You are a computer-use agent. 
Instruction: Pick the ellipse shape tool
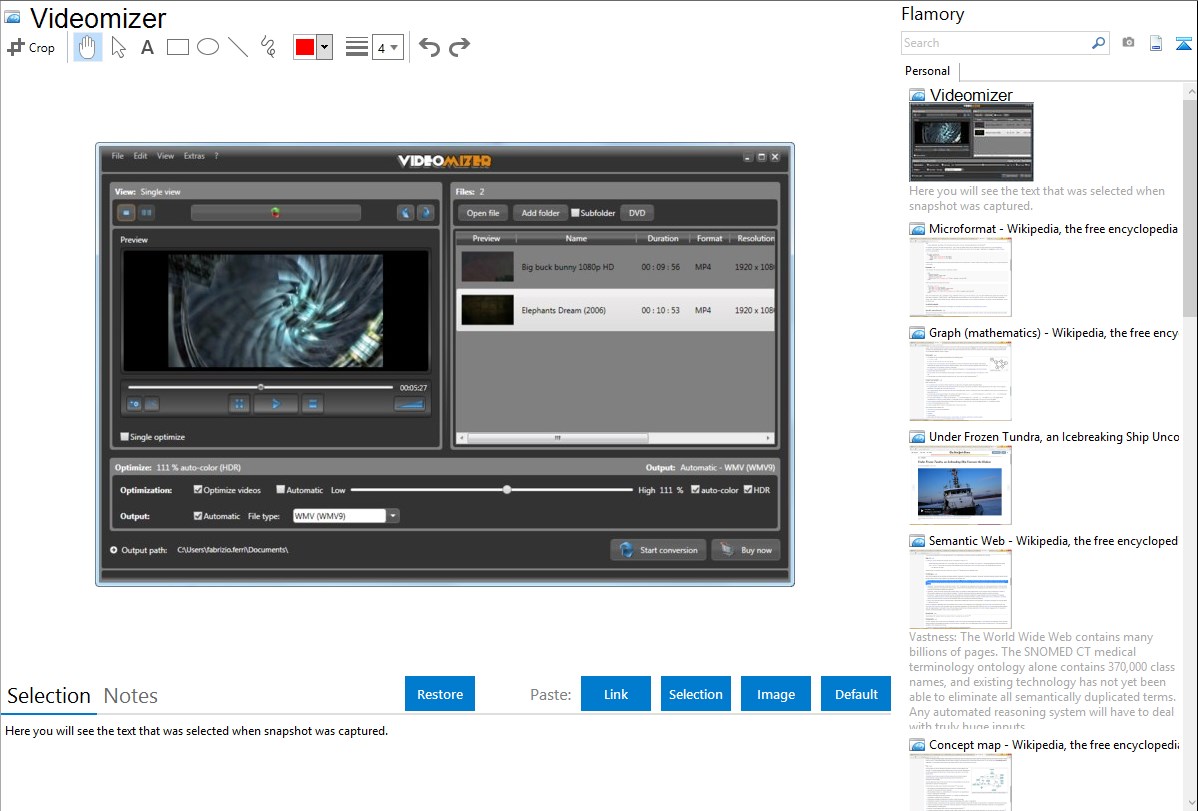click(208, 47)
